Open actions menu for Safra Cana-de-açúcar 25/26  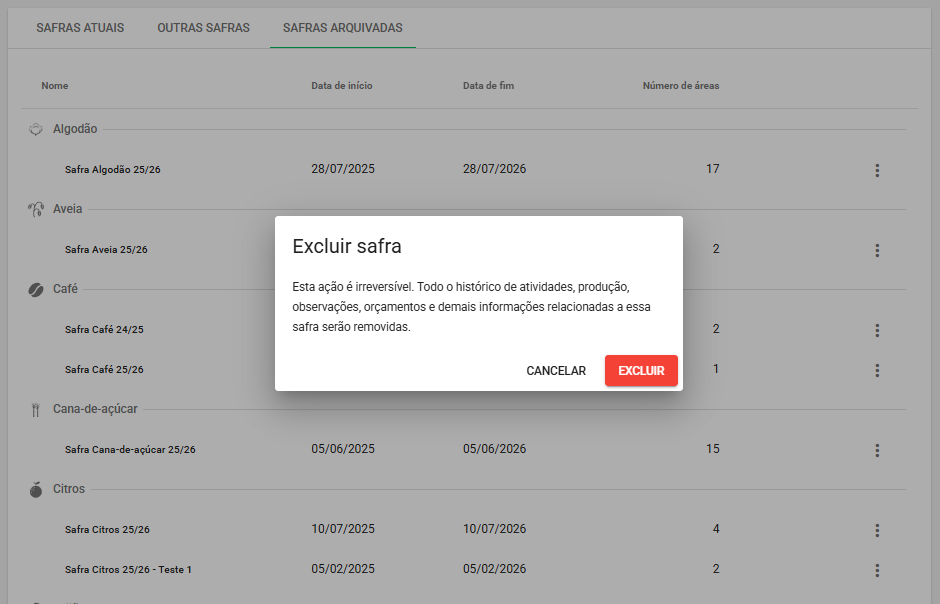pyautogui.click(x=877, y=450)
